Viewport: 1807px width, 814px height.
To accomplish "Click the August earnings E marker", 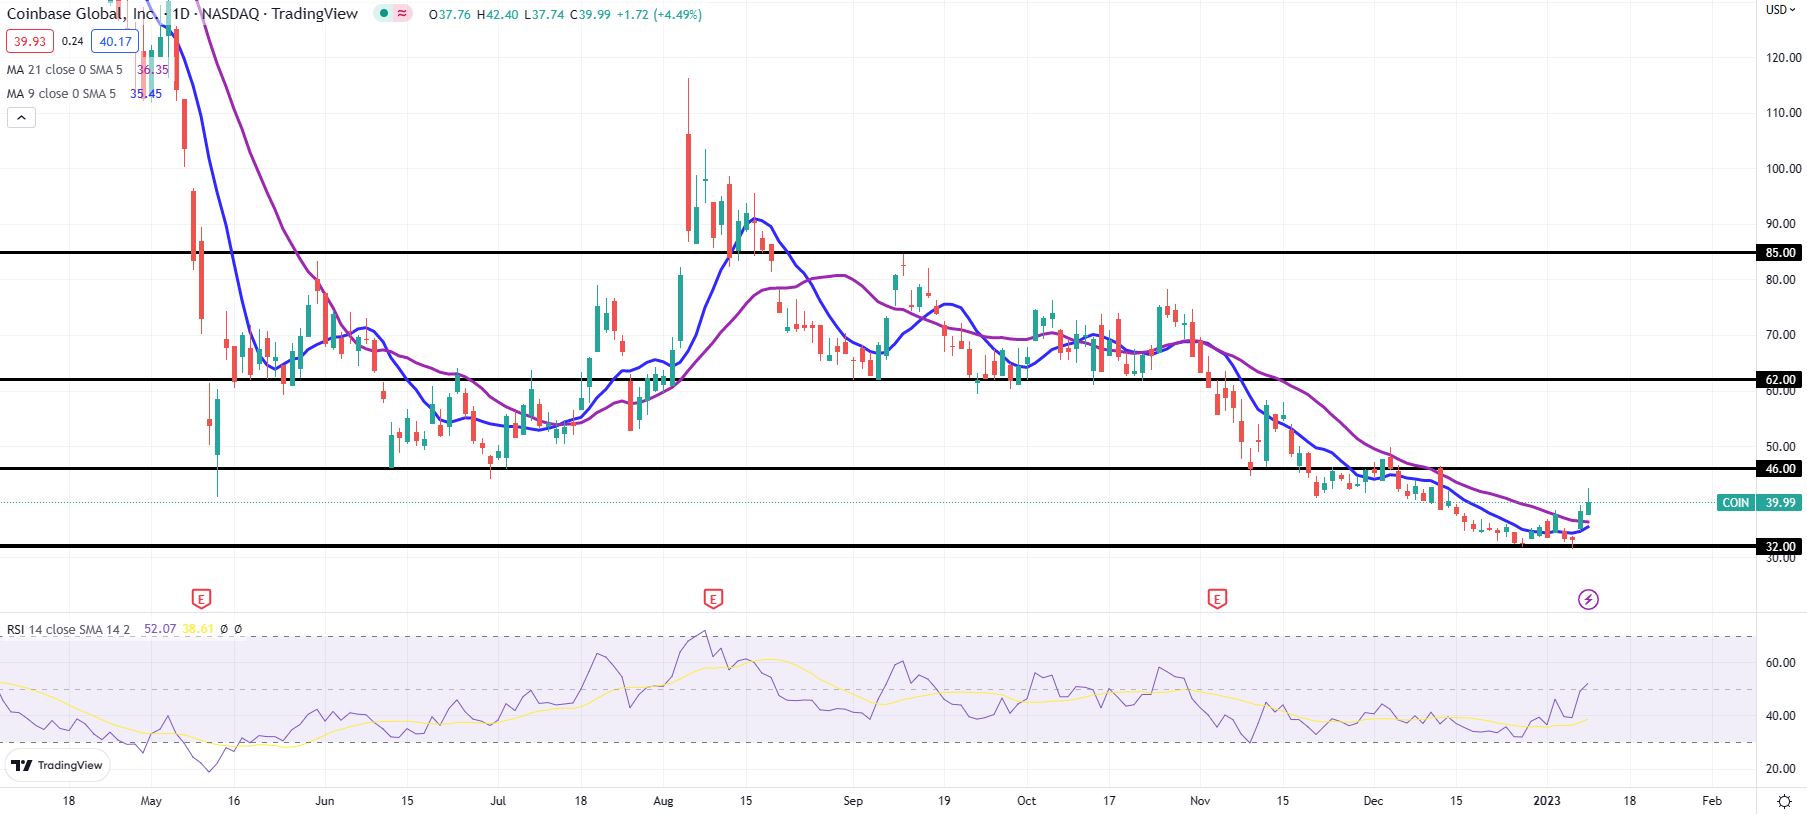I will click(713, 599).
